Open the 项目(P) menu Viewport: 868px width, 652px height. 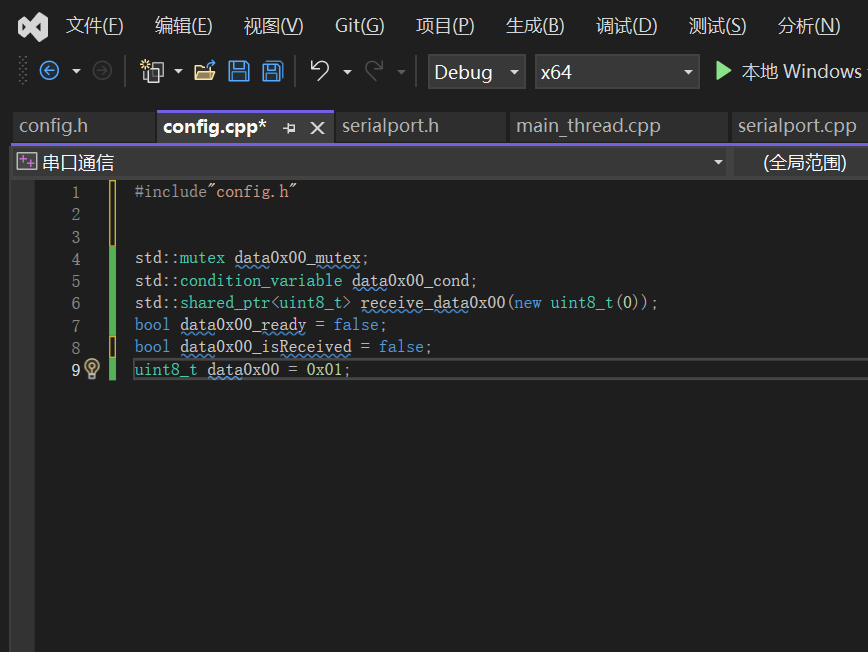point(445,26)
